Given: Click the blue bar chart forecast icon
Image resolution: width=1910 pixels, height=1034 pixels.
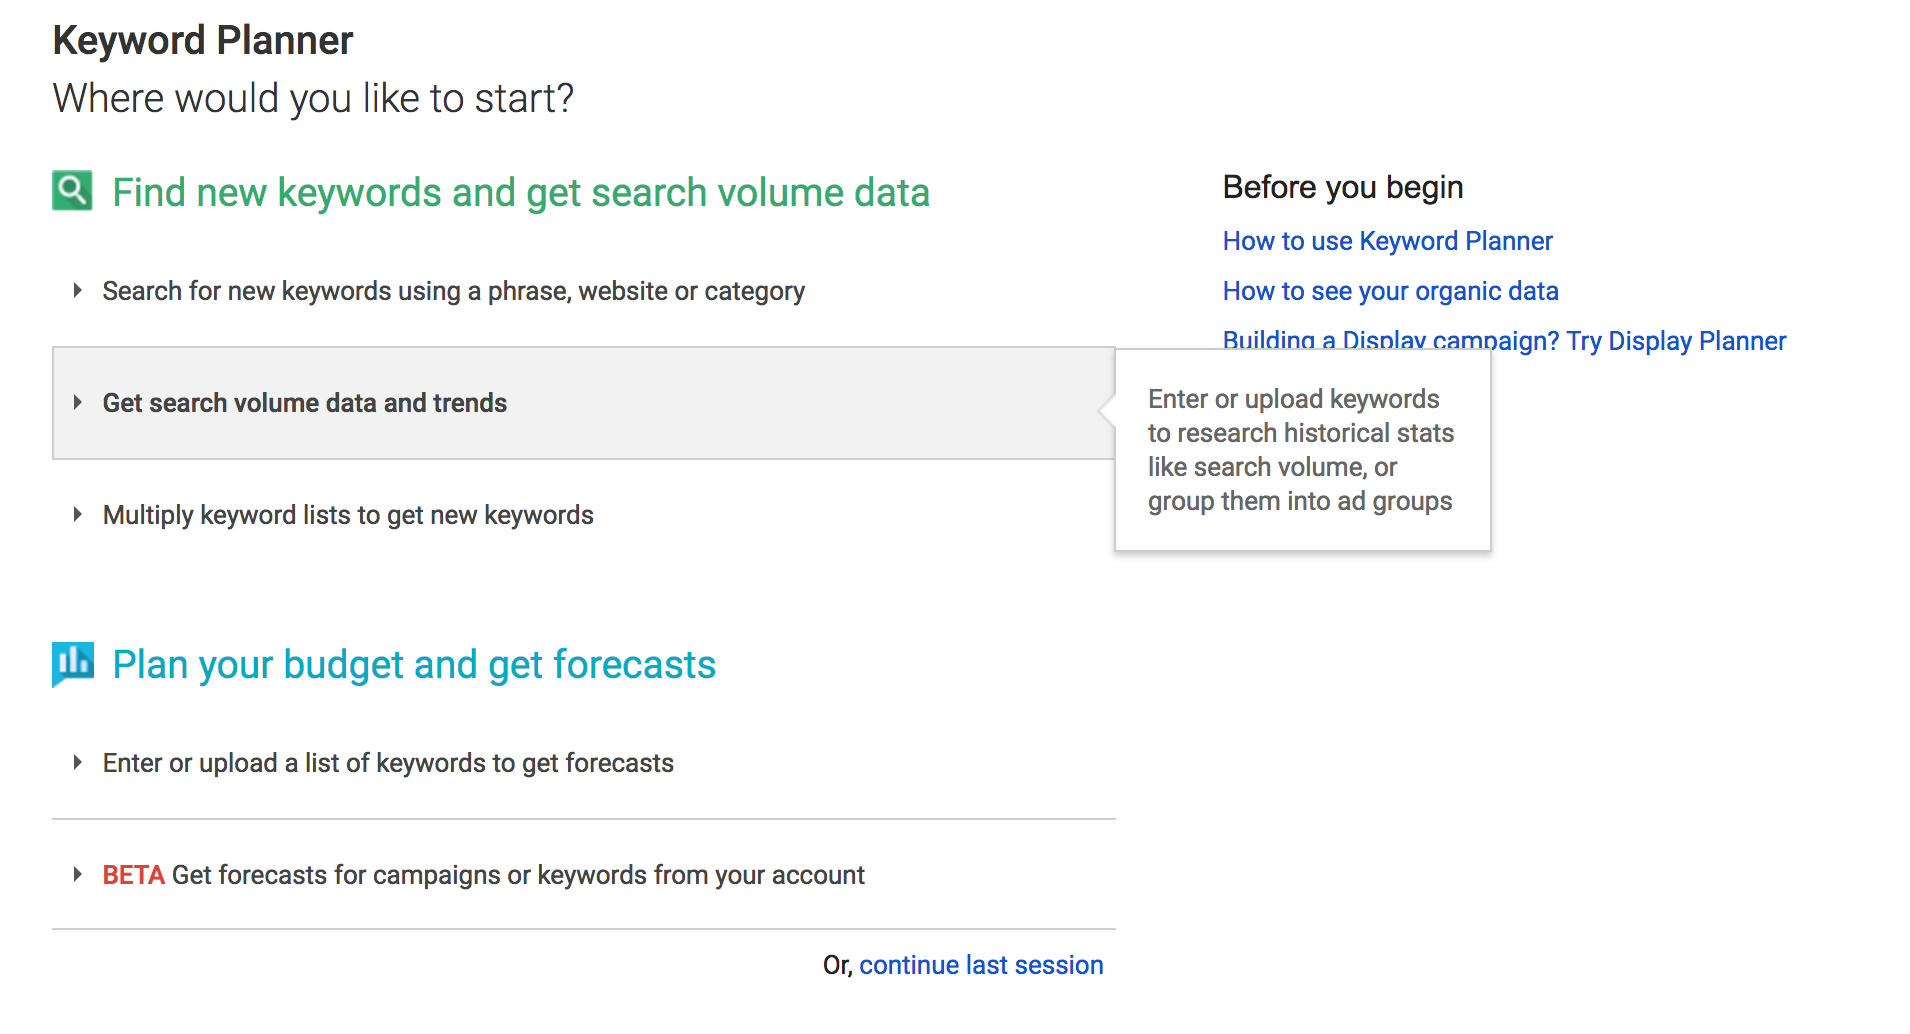Looking at the screenshot, I should (72, 664).
